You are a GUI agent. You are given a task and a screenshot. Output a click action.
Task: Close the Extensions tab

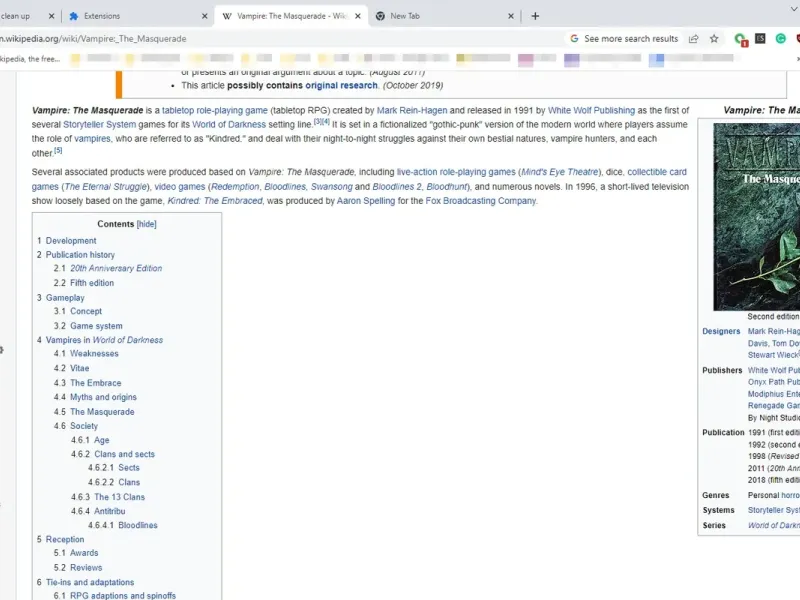click(x=205, y=16)
